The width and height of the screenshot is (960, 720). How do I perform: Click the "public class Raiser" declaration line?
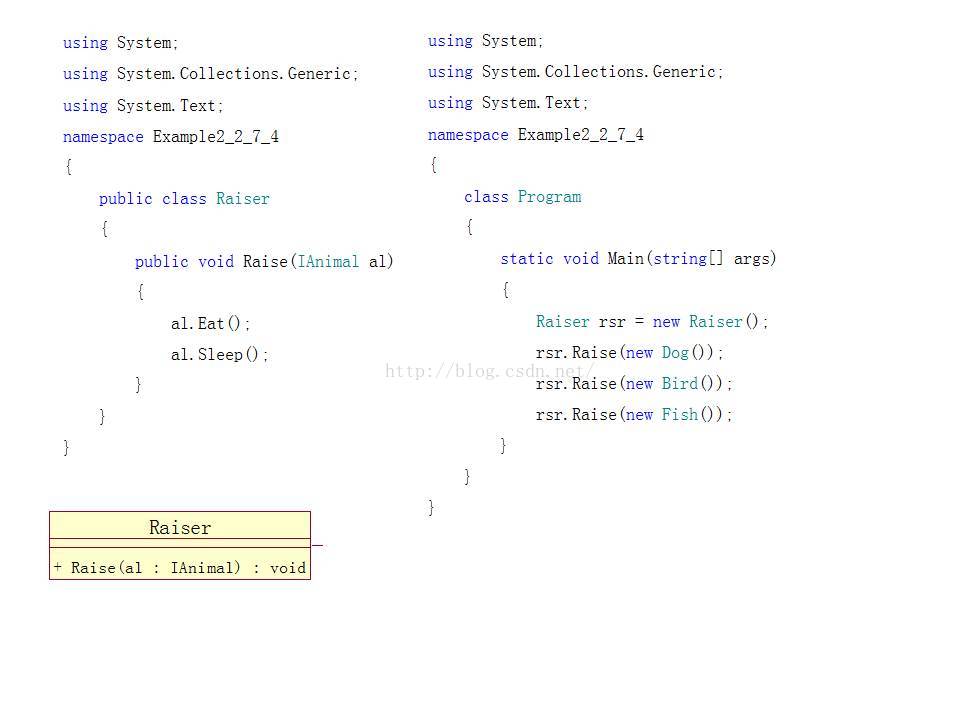coord(184,199)
